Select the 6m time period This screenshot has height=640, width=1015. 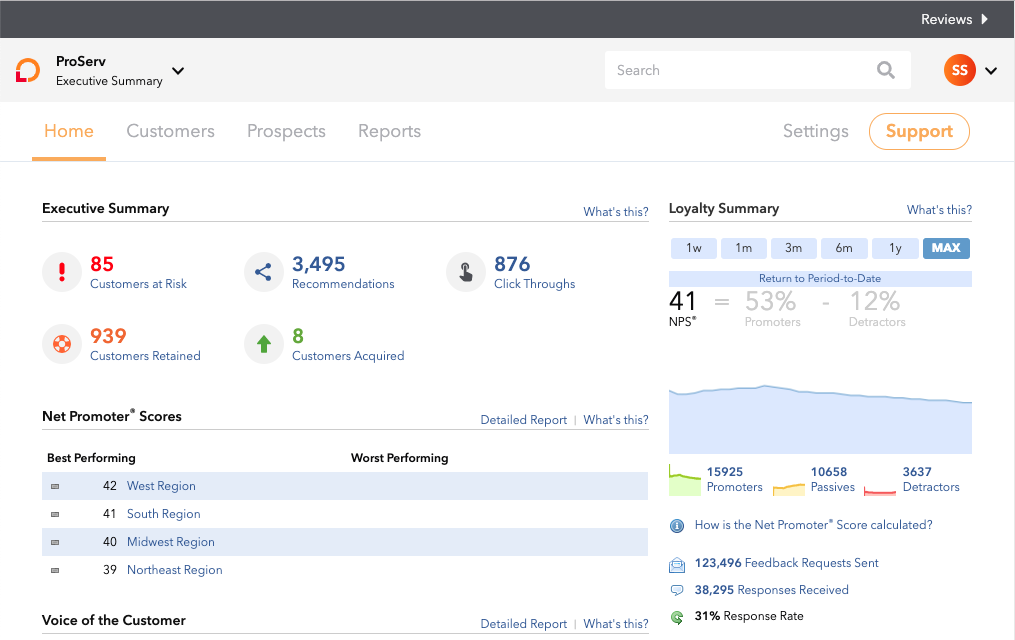844,248
